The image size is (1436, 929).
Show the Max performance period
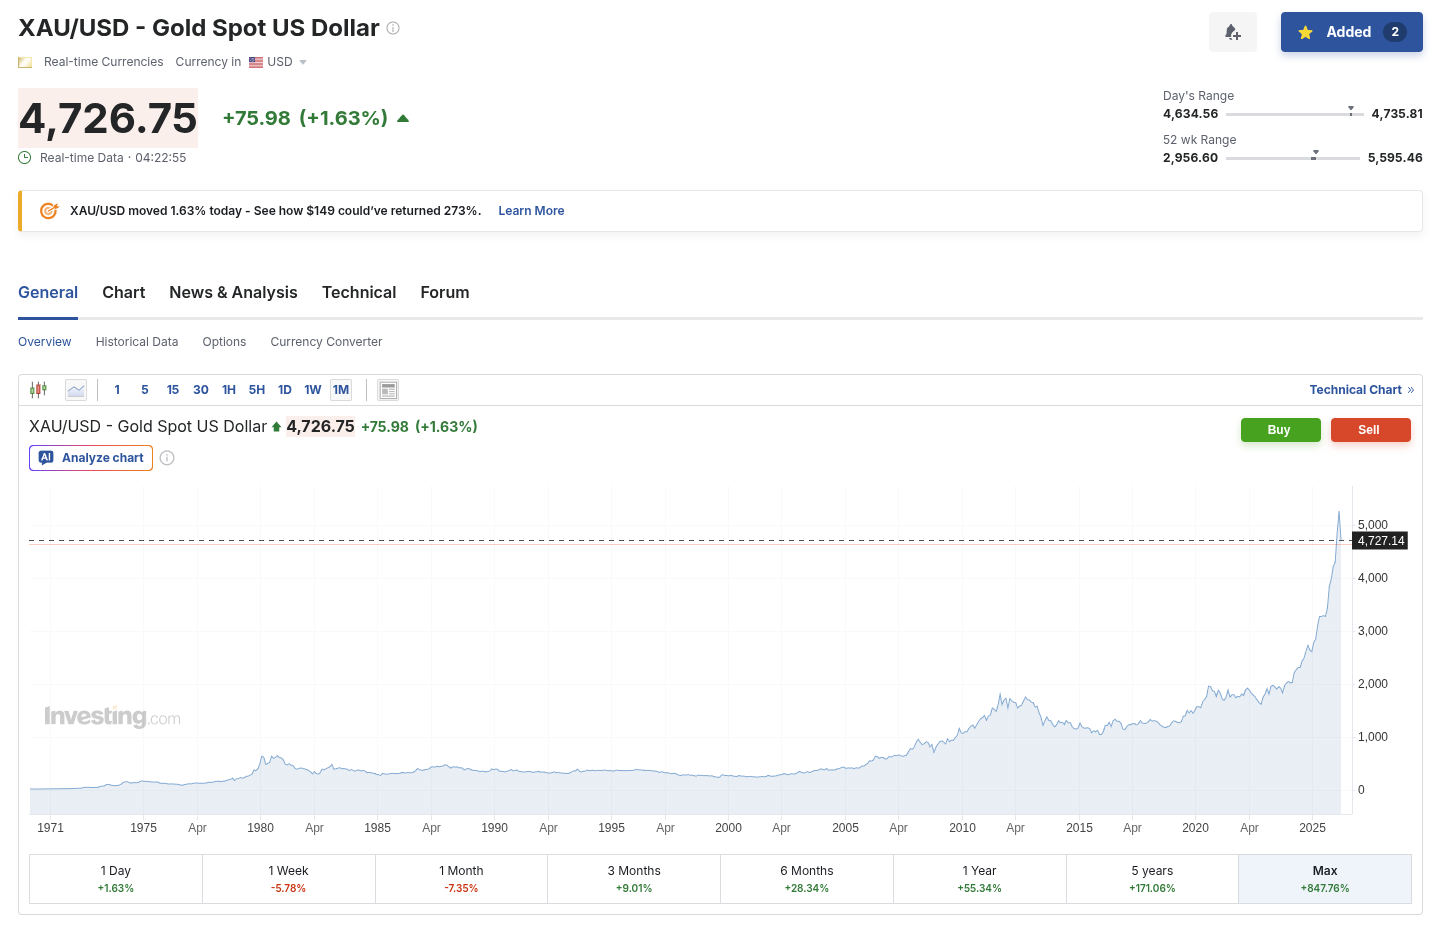click(x=1325, y=879)
